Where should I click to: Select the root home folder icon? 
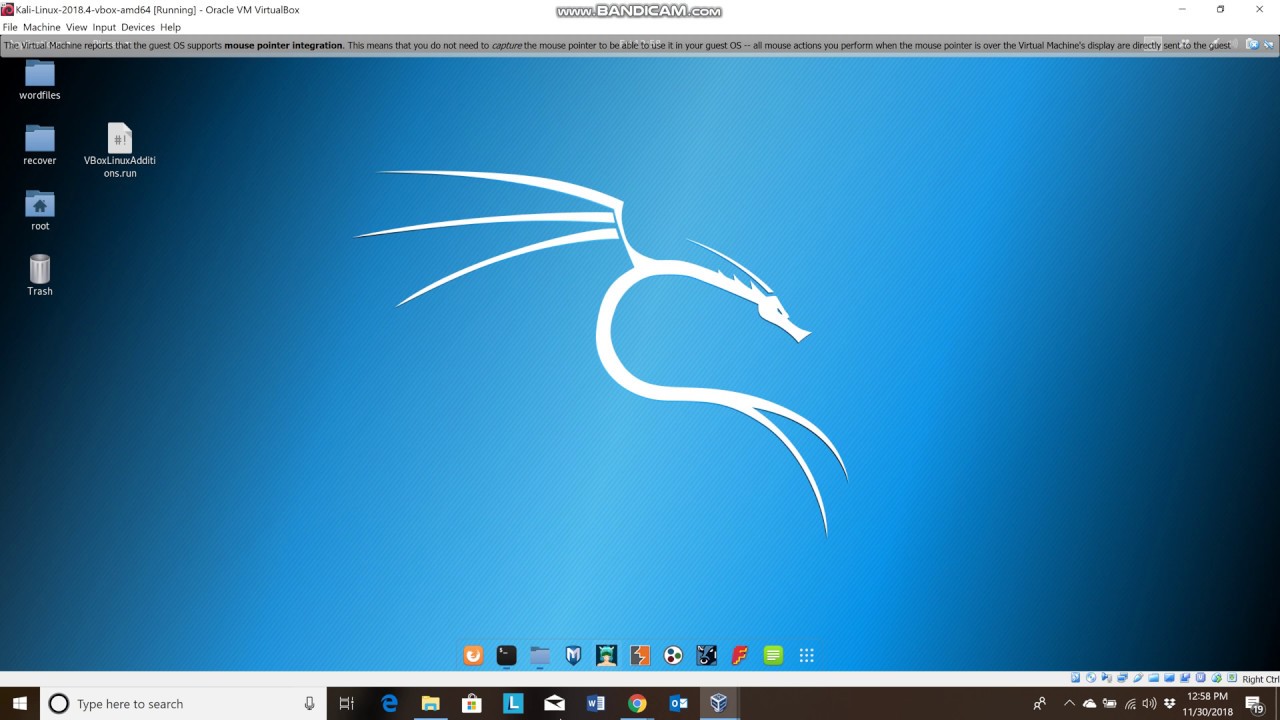click(x=40, y=210)
